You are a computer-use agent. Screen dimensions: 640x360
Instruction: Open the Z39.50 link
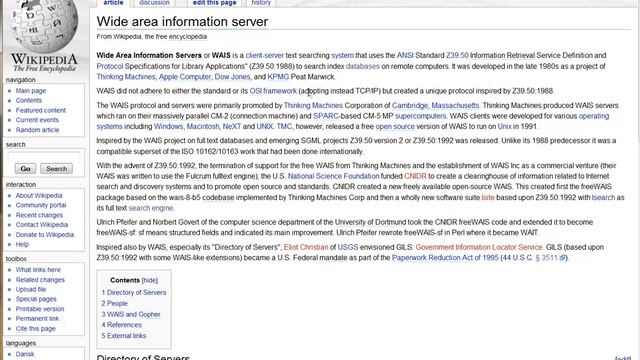(457, 56)
